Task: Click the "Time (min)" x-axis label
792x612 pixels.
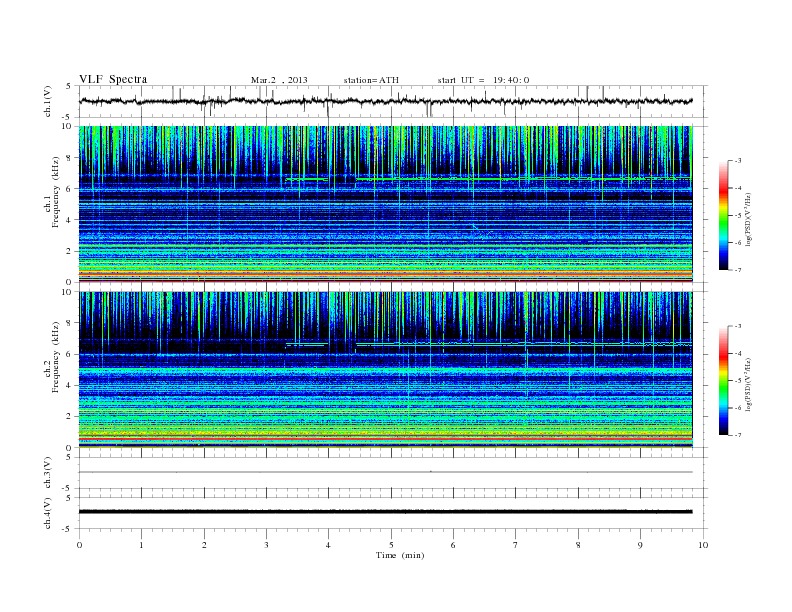Action: pos(400,555)
